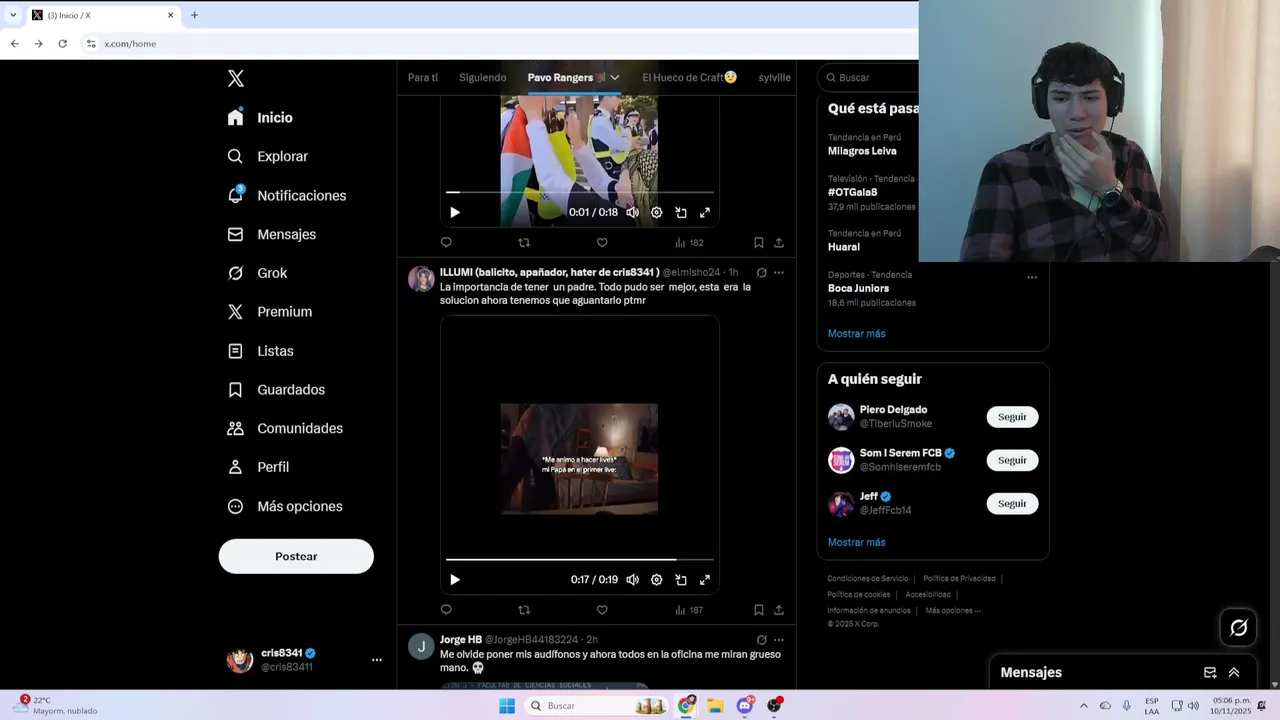
Task: Expand the Mensajes drawer
Action: coord(1234,672)
